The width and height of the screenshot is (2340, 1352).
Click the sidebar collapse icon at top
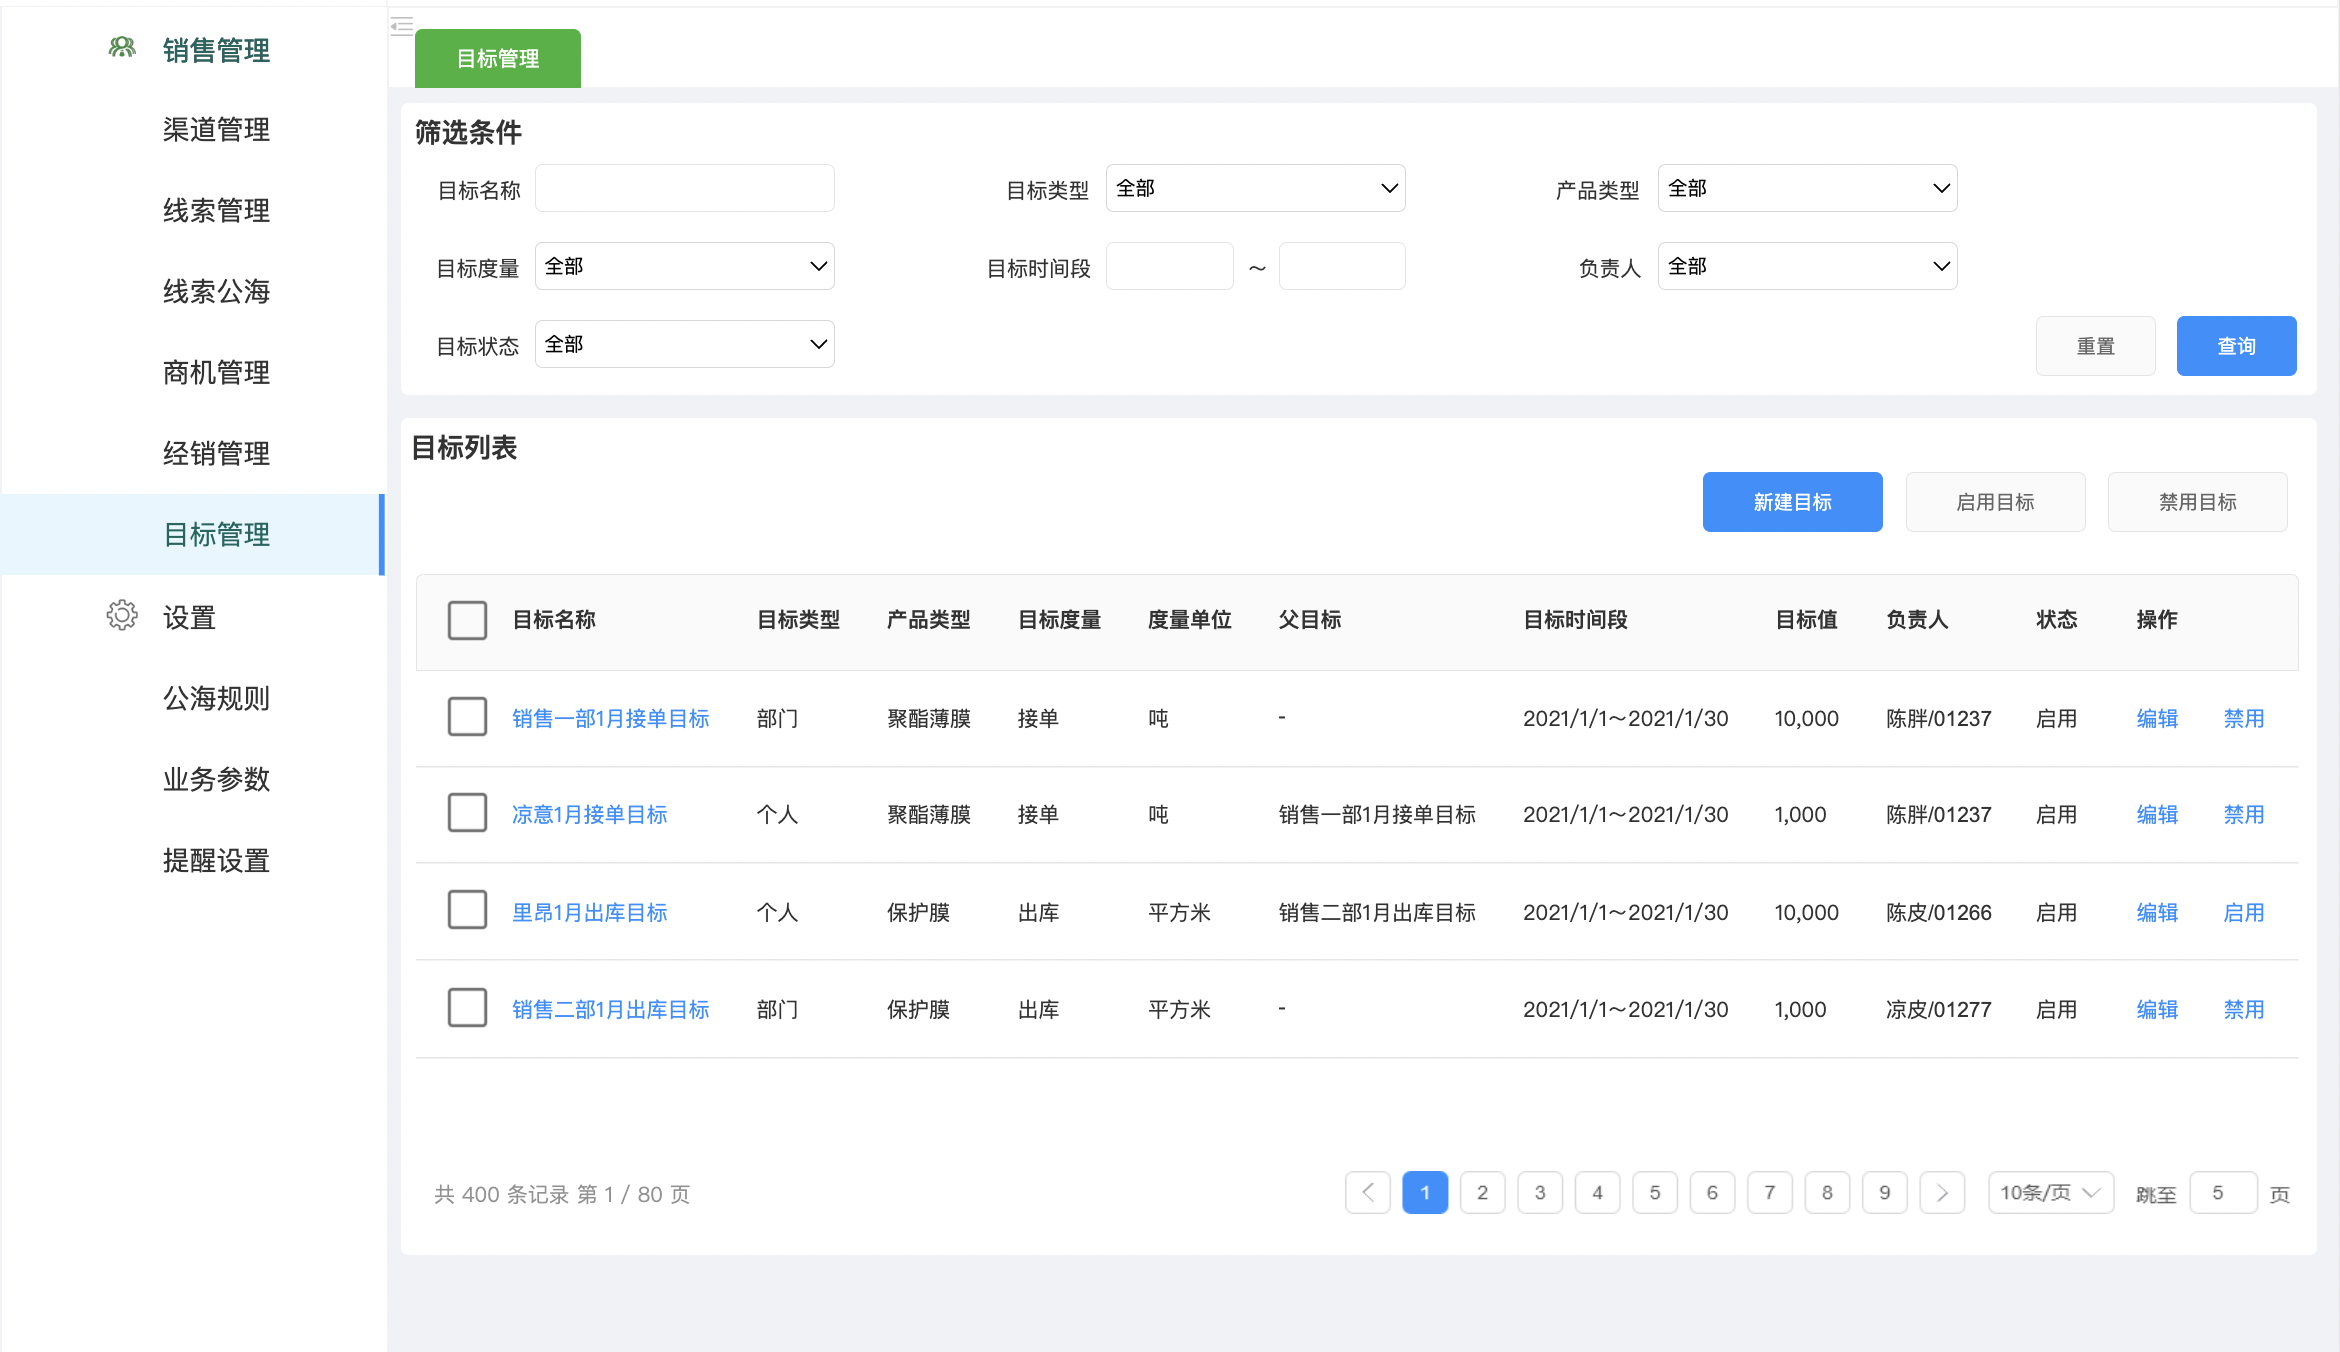tap(402, 26)
